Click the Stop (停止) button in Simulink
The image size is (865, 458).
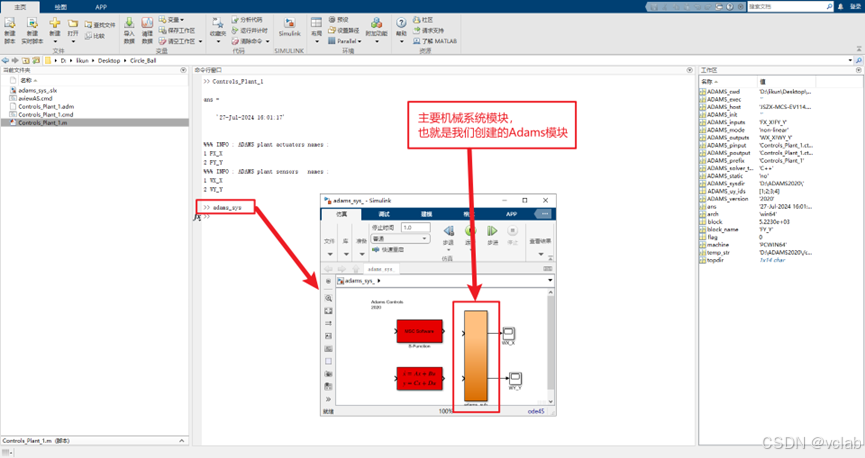click(x=512, y=231)
